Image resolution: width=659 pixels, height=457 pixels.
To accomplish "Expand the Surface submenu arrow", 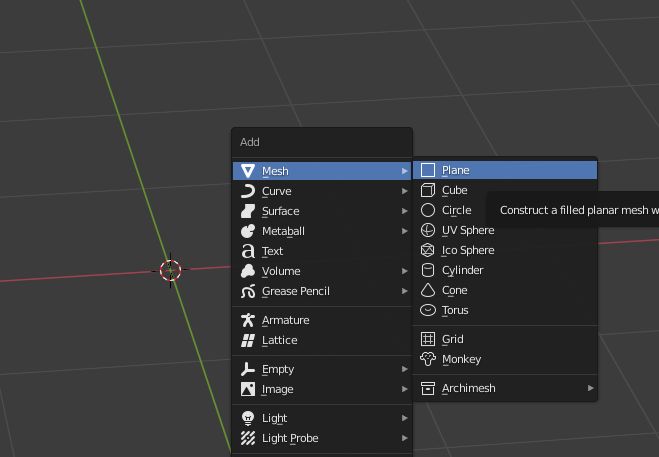I will pyautogui.click(x=404, y=211).
